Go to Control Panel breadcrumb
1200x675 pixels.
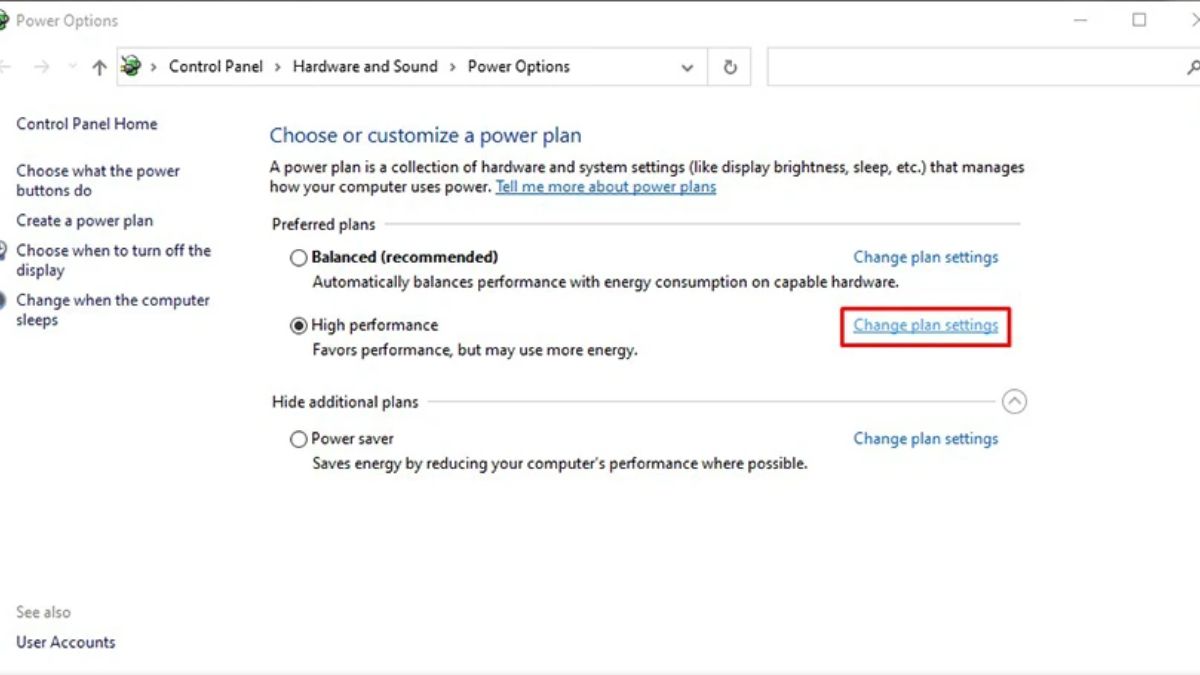(216, 67)
